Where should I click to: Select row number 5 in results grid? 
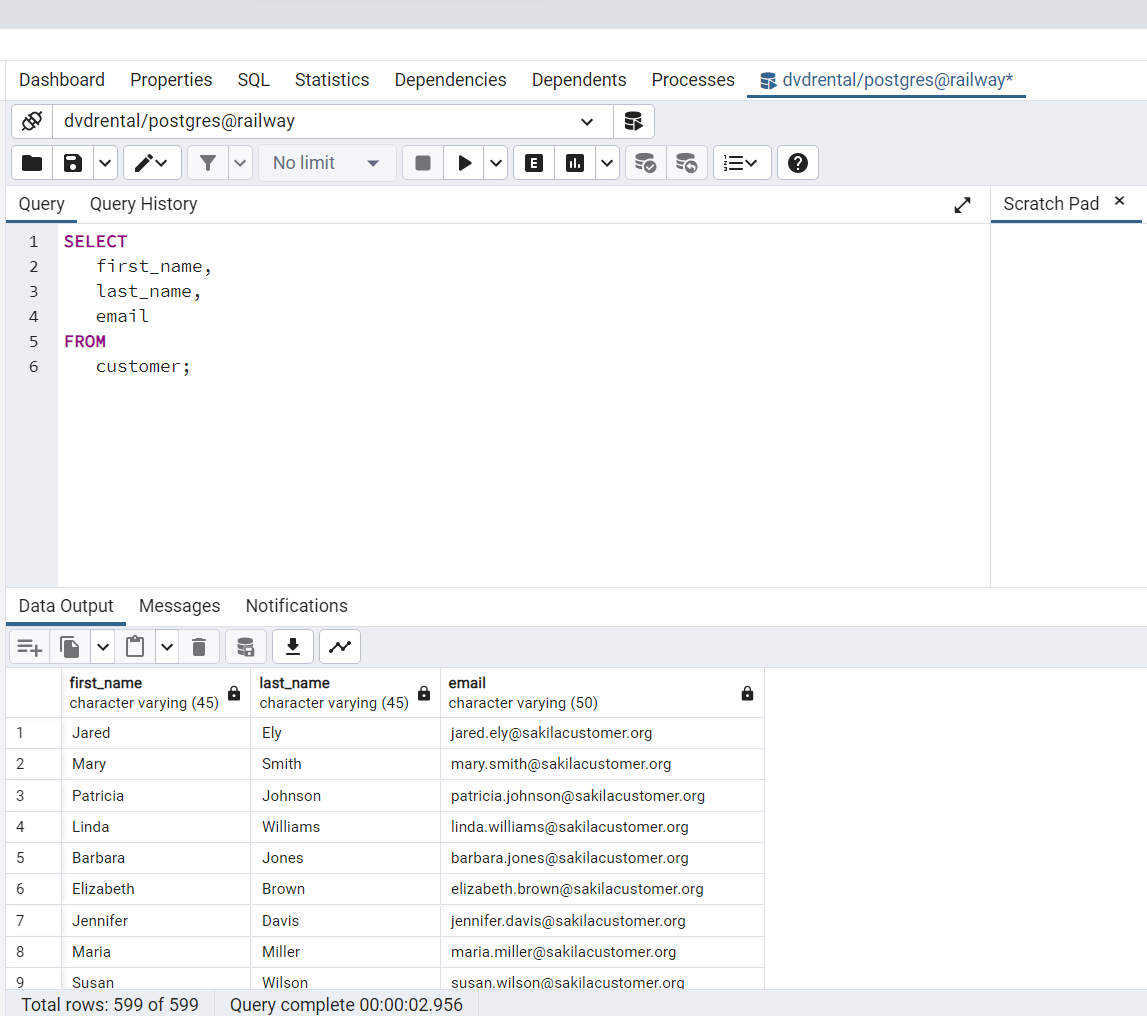click(x=34, y=858)
